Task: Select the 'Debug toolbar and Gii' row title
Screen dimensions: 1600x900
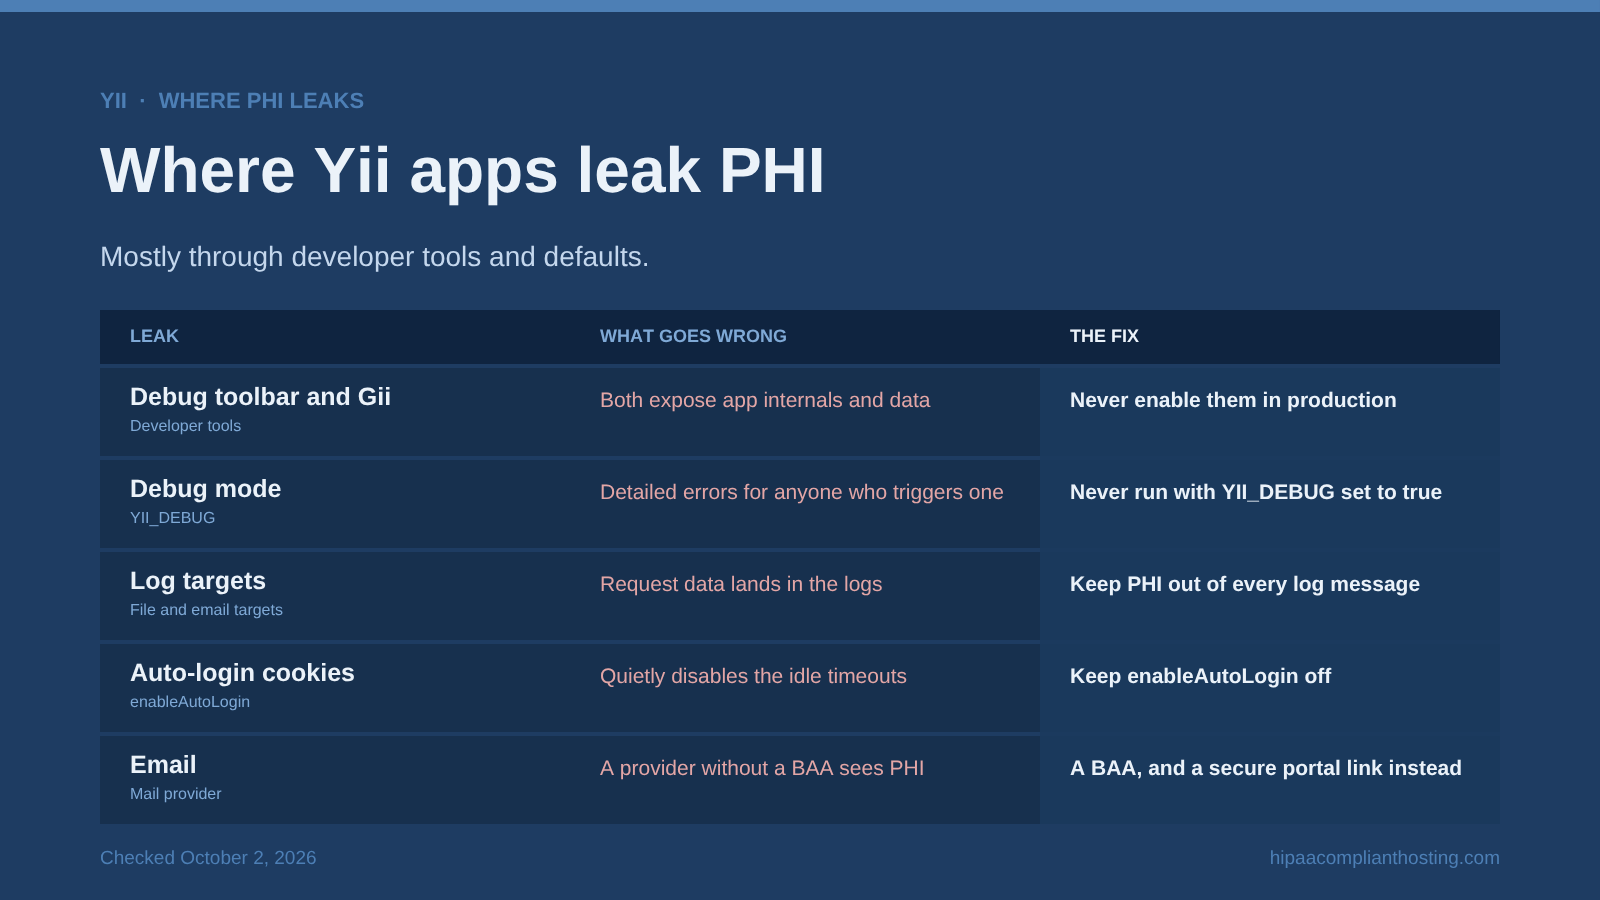Action: point(260,397)
